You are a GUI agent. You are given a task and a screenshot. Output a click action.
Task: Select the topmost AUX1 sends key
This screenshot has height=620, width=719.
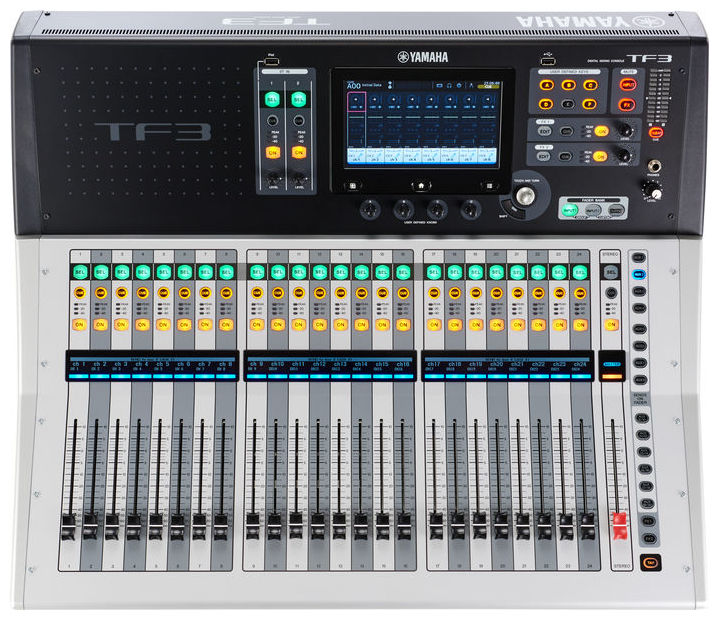click(638, 257)
